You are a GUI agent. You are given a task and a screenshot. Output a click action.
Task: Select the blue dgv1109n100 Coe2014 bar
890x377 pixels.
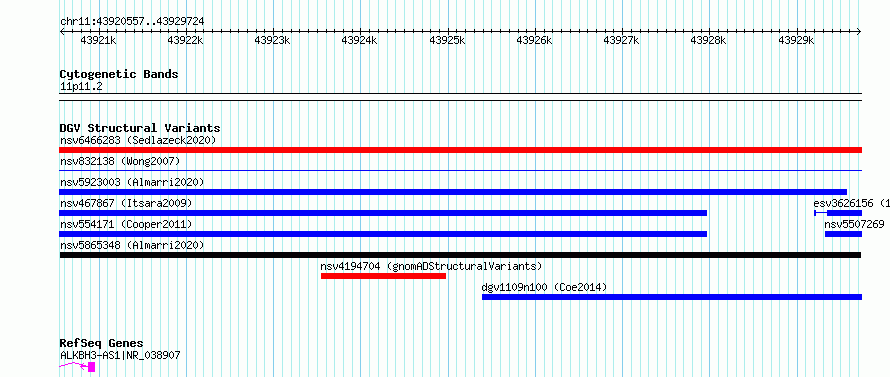tap(672, 297)
